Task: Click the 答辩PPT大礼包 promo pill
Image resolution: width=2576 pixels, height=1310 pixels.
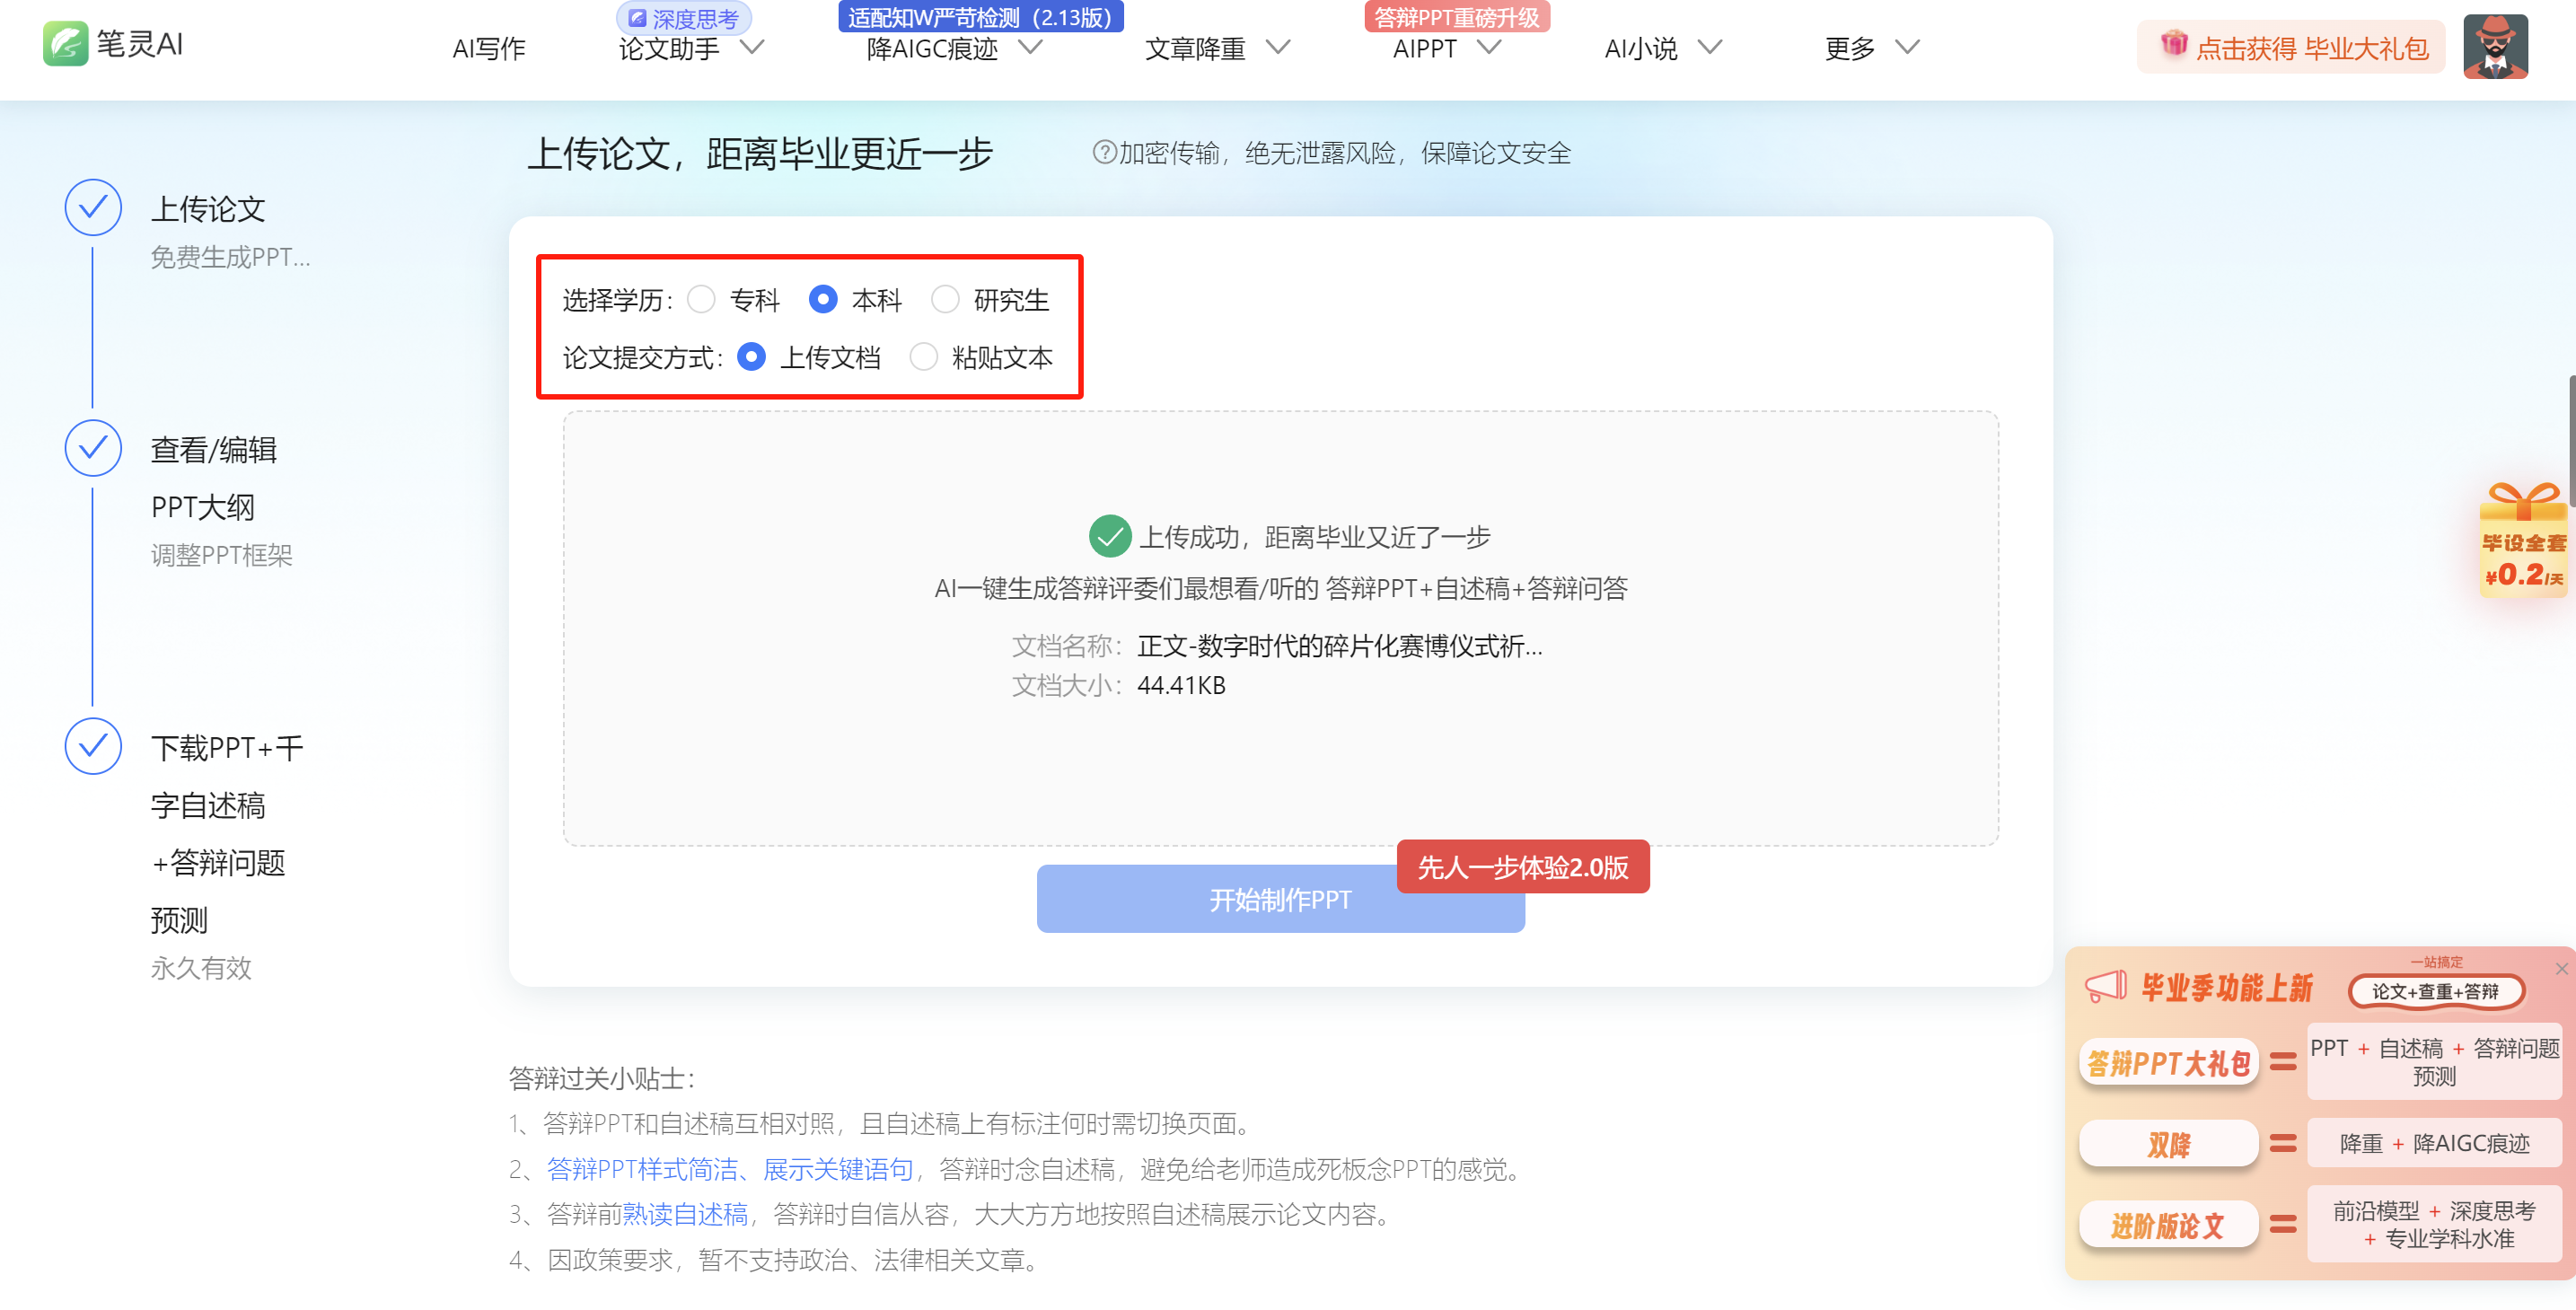Action: tap(2168, 1062)
